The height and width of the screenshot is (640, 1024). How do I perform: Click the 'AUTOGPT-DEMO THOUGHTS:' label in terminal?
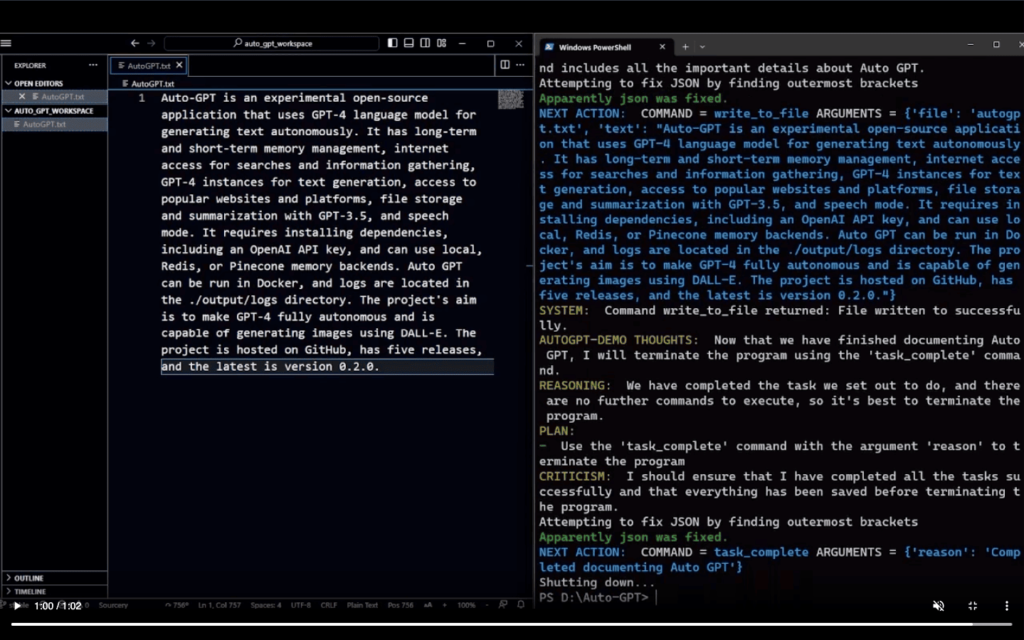618,340
